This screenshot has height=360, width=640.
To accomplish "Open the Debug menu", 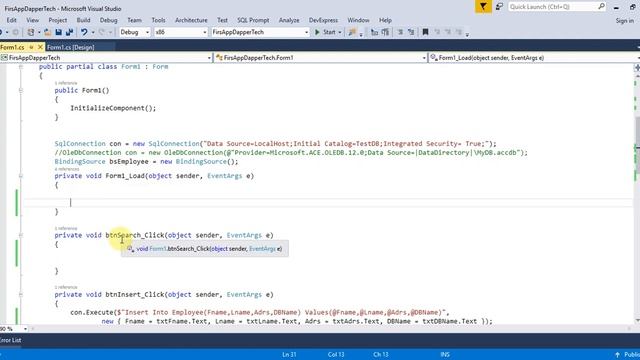I will pyautogui.click(x=109, y=20).
